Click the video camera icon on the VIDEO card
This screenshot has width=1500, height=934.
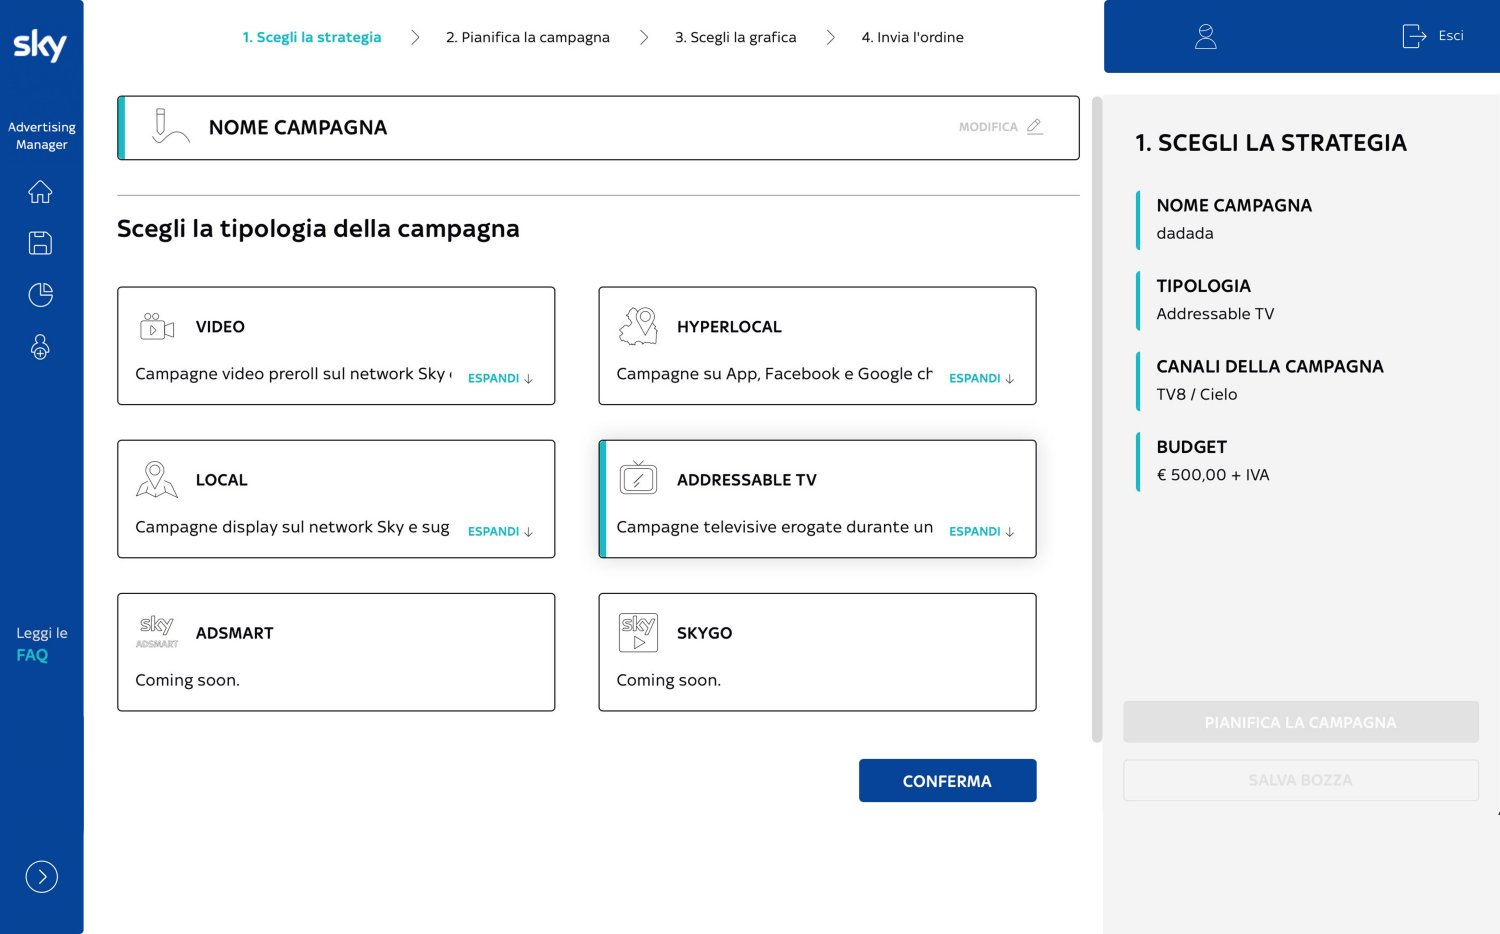156,326
